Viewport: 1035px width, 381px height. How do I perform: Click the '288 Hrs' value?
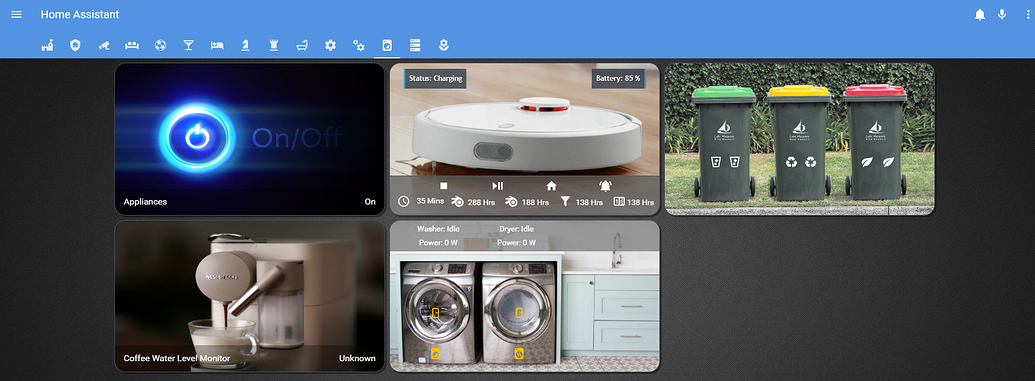click(481, 202)
